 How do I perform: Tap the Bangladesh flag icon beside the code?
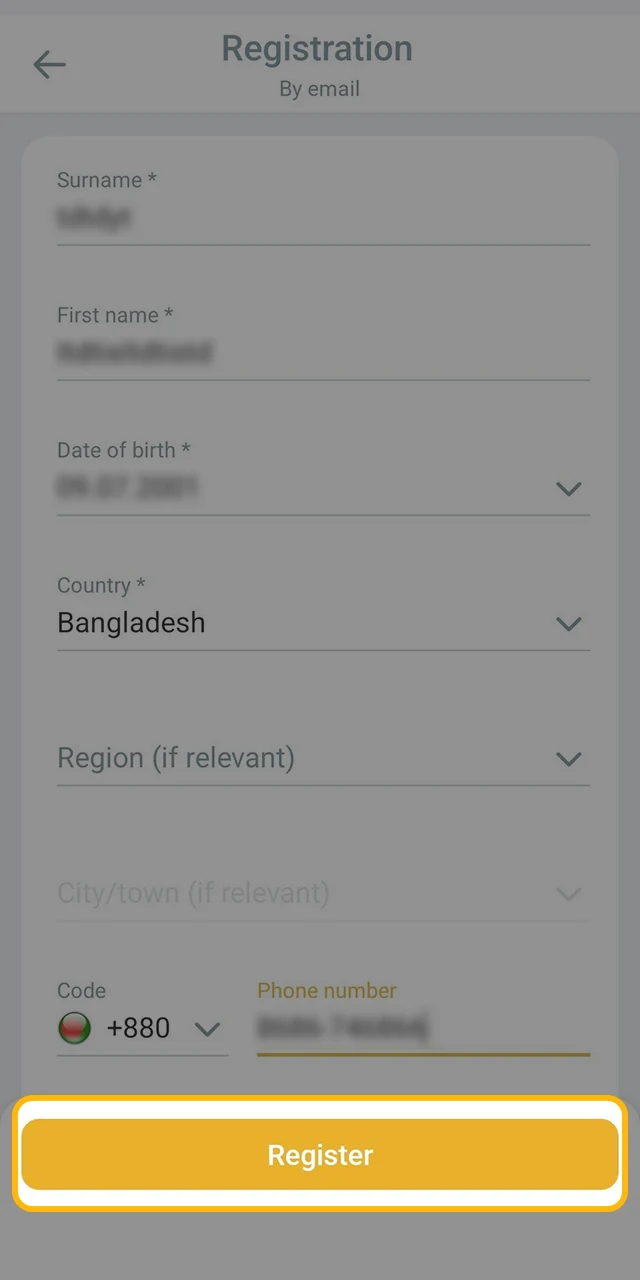click(x=75, y=1028)
